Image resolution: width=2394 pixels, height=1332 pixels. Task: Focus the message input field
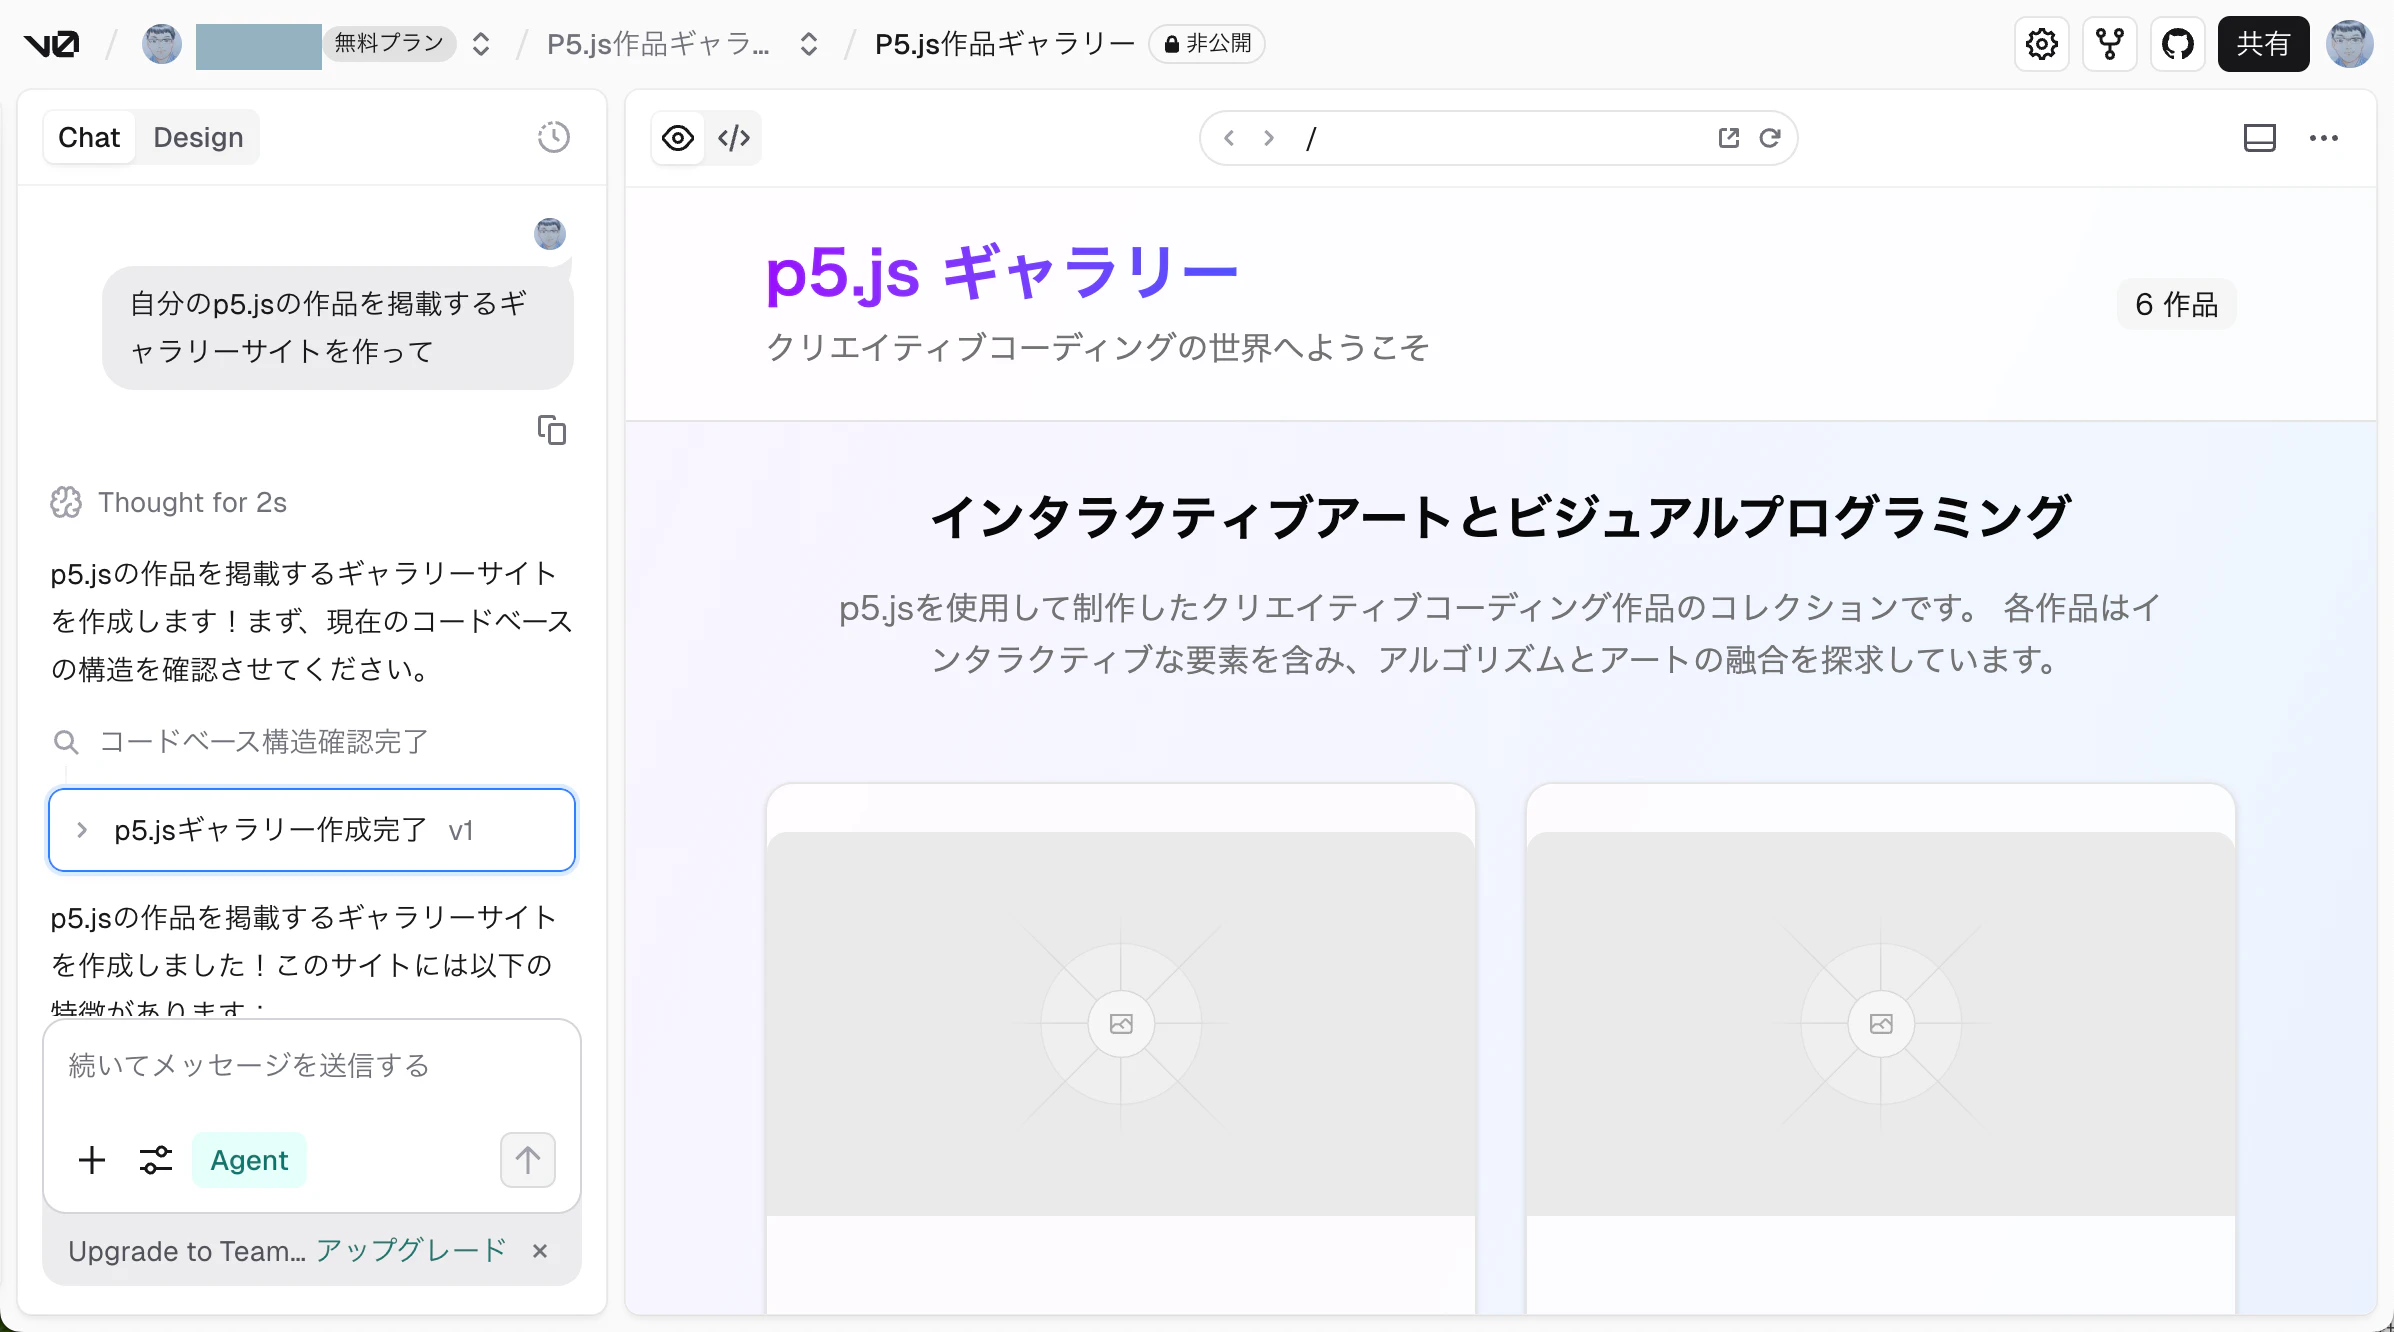click(x=312, y=1067)
